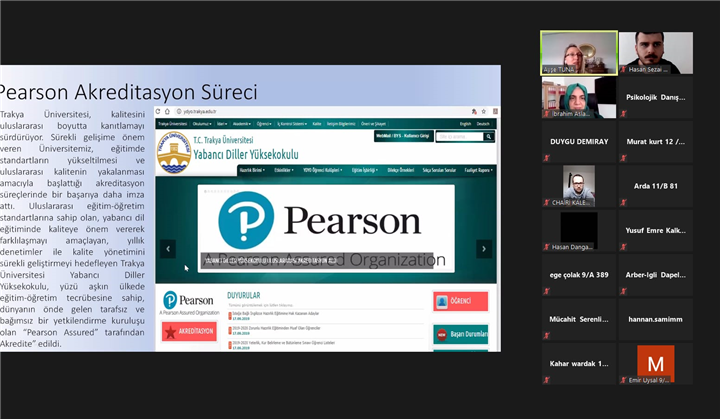Click the orange M avatar of Emir Uysal
This screenshot has width=720, height=419.
coord(656,363)
